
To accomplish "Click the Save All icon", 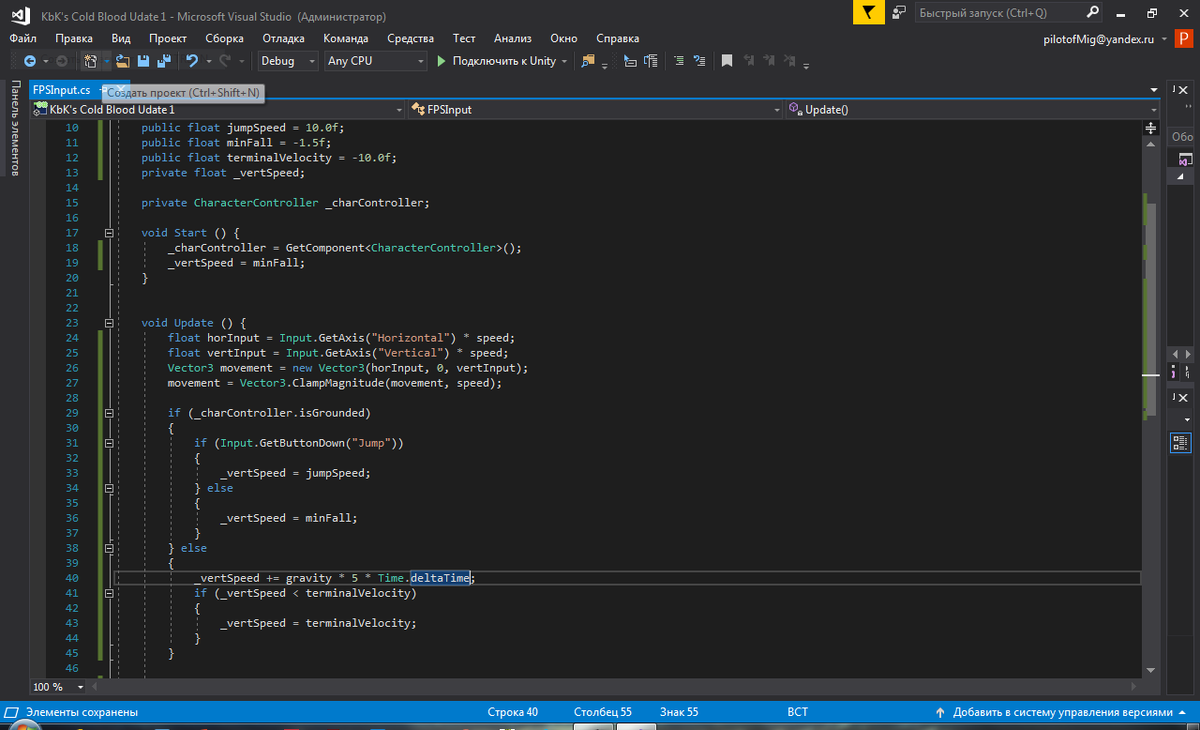I will tap(163, 61).
